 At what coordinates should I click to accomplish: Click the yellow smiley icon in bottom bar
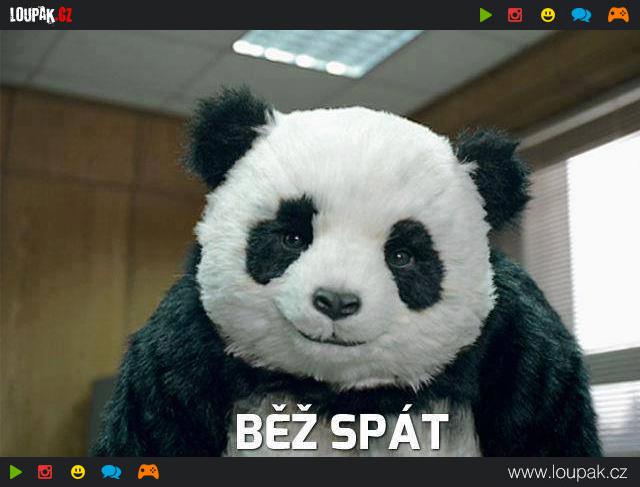pyautogui.click(x=78, y=472)
